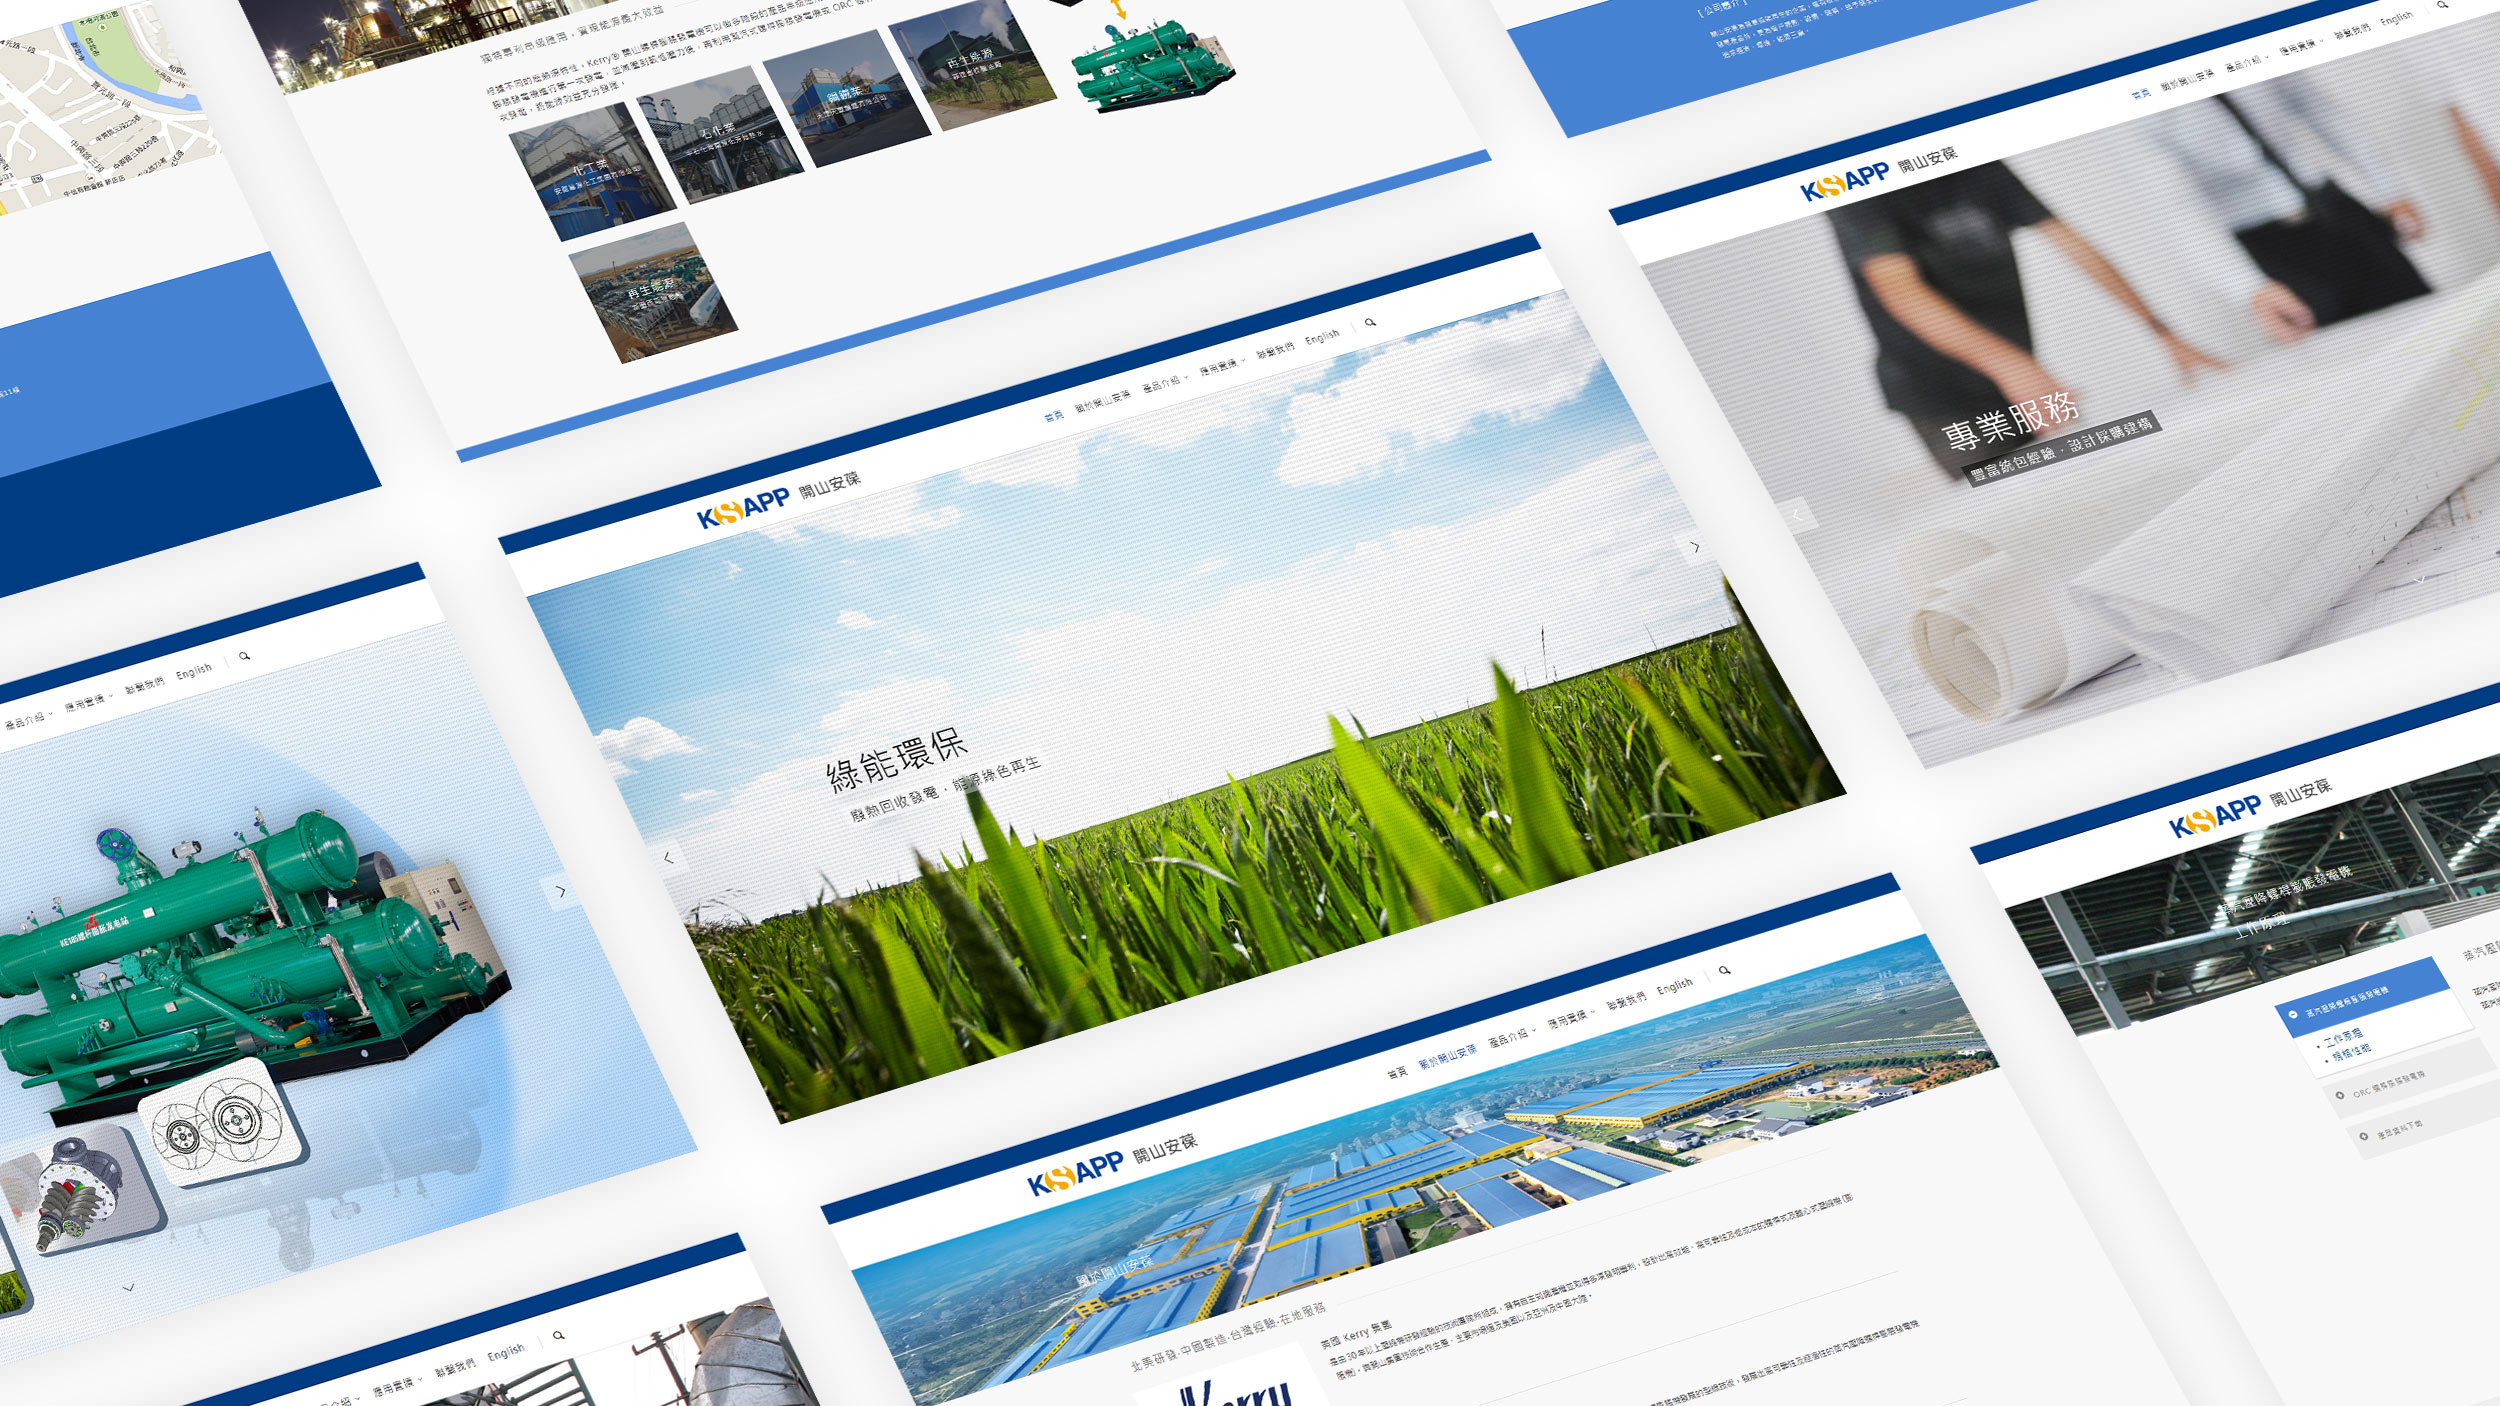2500x1406 pixels.
Task: Click gear drawing thumbnail below green machine
Action: point(221,1122)
